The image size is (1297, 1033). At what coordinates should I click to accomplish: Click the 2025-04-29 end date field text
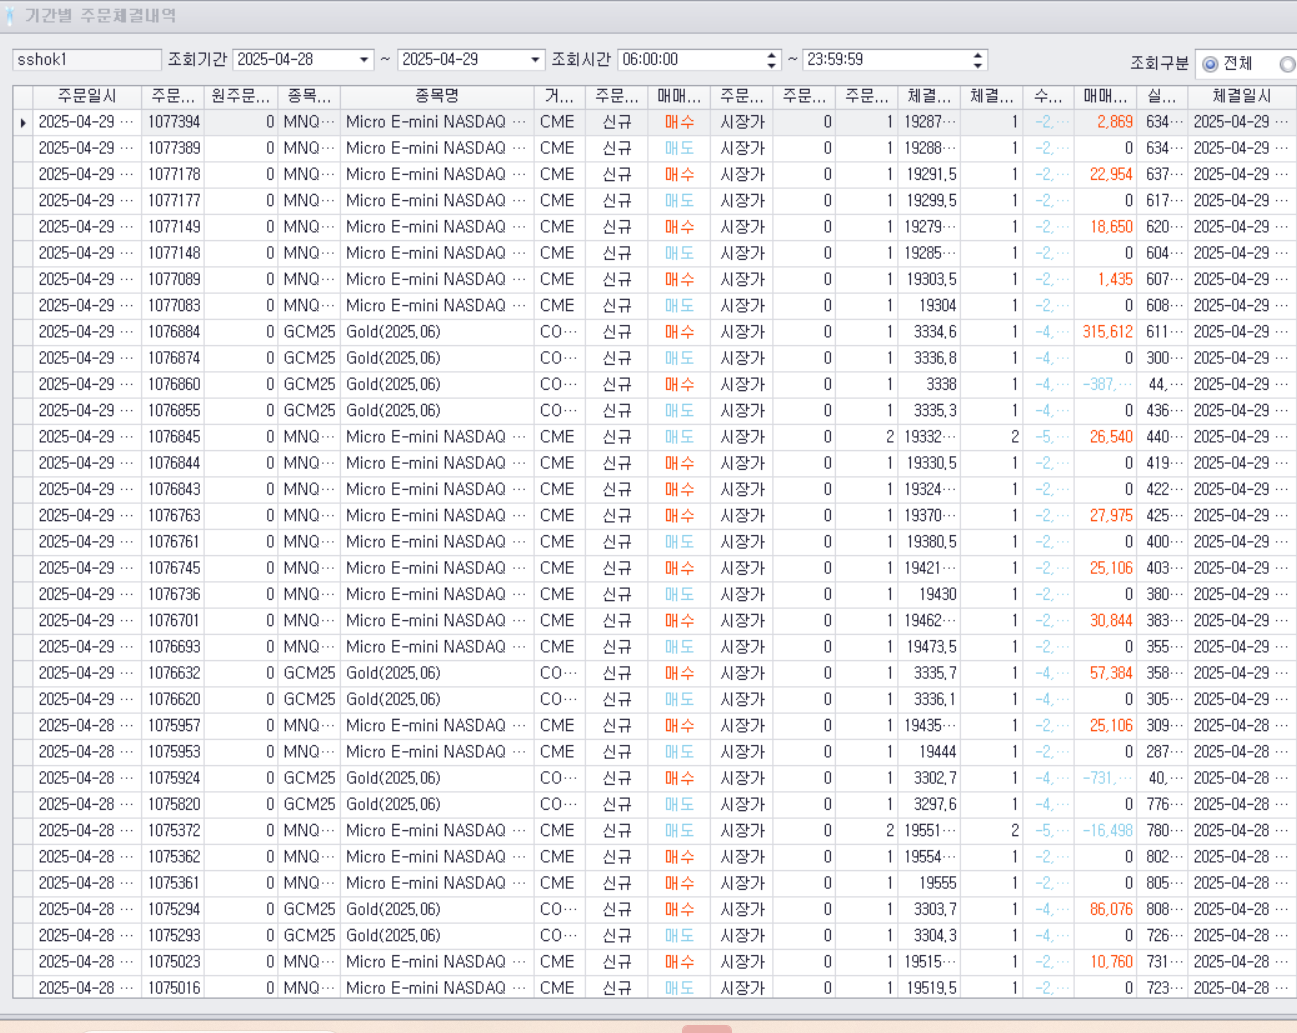click(x=440, y=60)
